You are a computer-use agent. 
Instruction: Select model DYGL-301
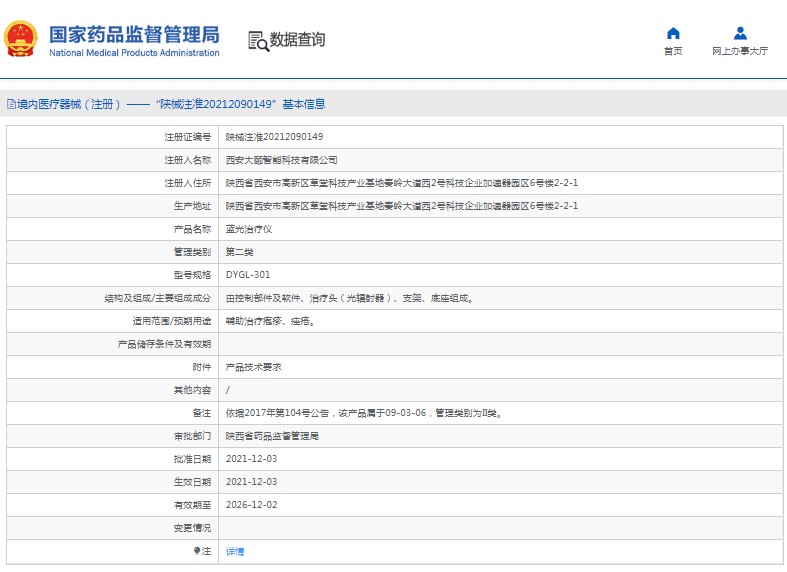(x=248, y=275)
